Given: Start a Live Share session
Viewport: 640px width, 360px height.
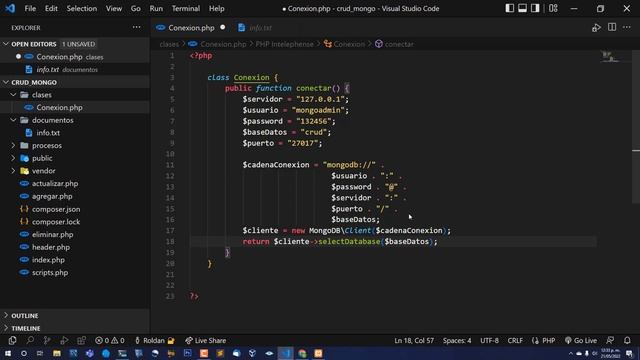Looking at the screenshot, I should coord(205,340).
